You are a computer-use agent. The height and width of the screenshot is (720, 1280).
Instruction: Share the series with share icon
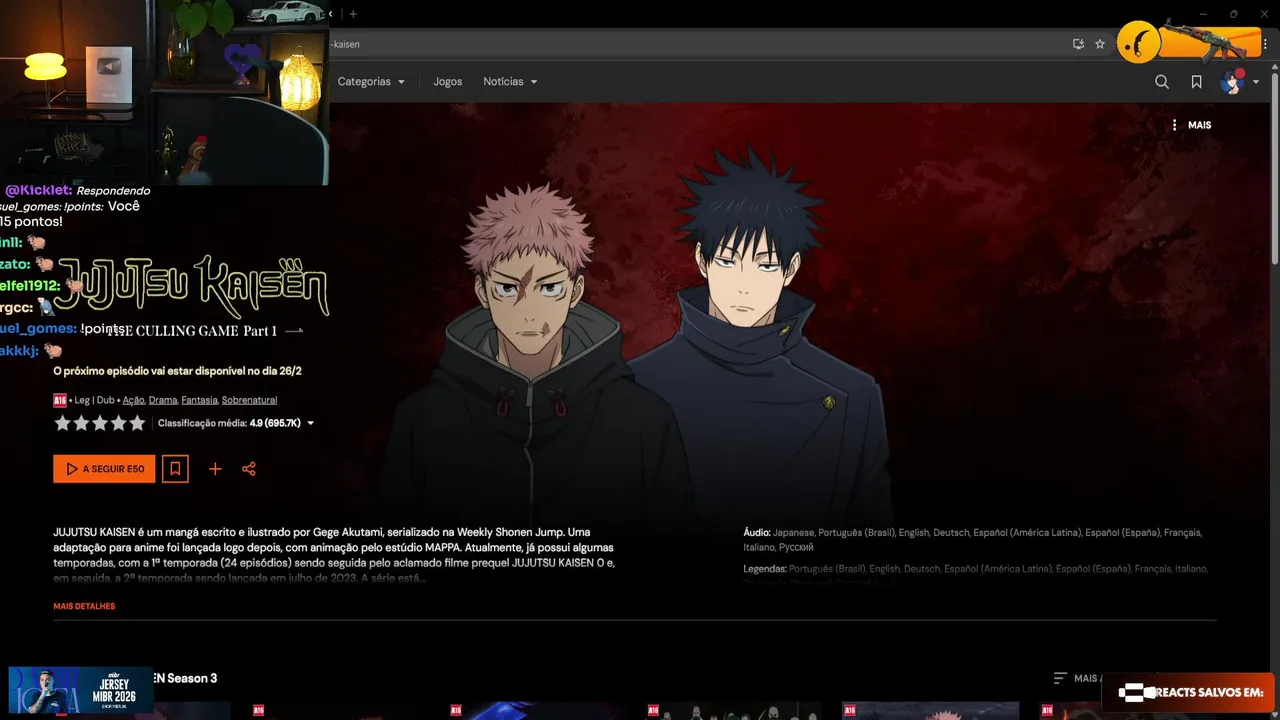(x=249, y=469)
